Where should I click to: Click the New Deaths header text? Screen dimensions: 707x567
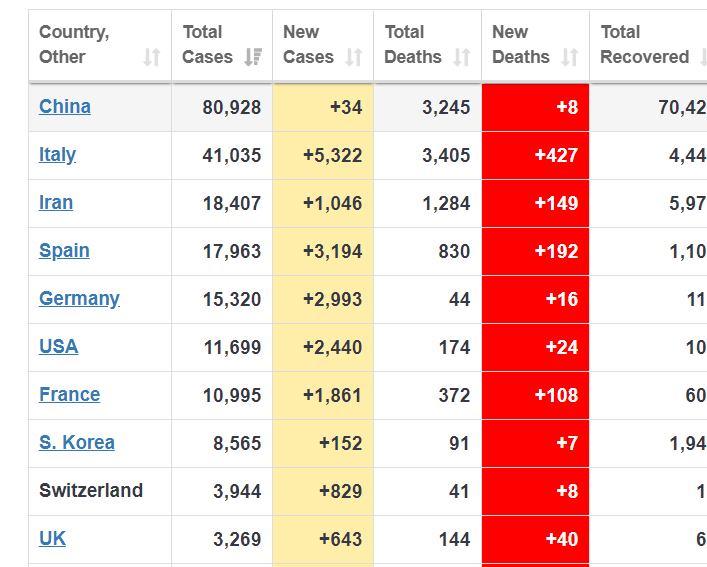point(521,45)
